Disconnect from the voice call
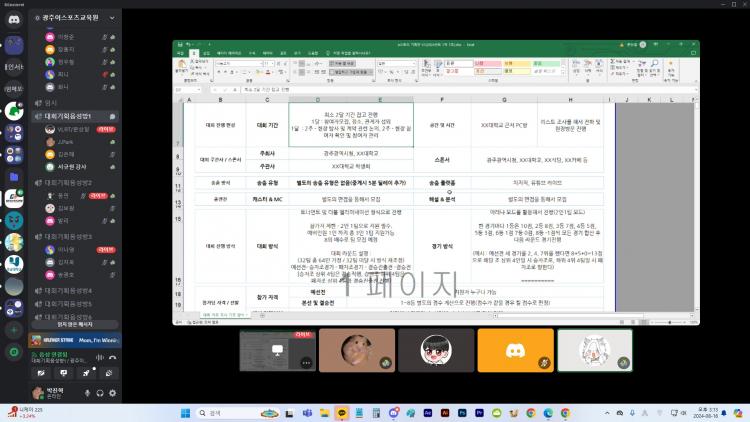The width and height of the screenshot is (750, 422). tap(112, 357)
